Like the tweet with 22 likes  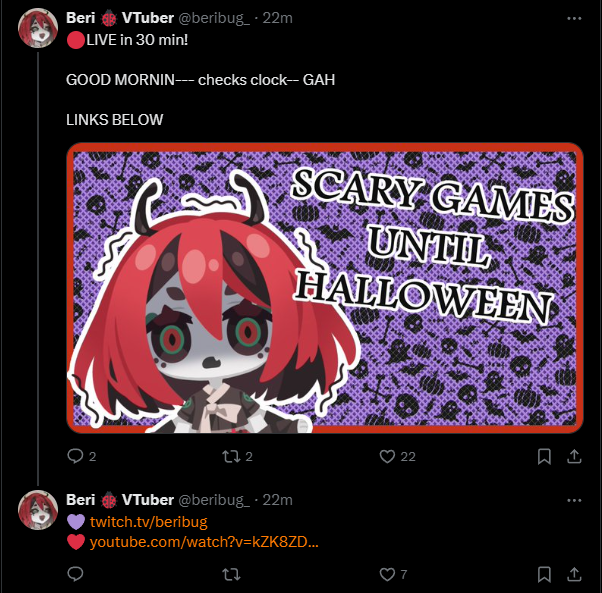click(x=387, y=456)
